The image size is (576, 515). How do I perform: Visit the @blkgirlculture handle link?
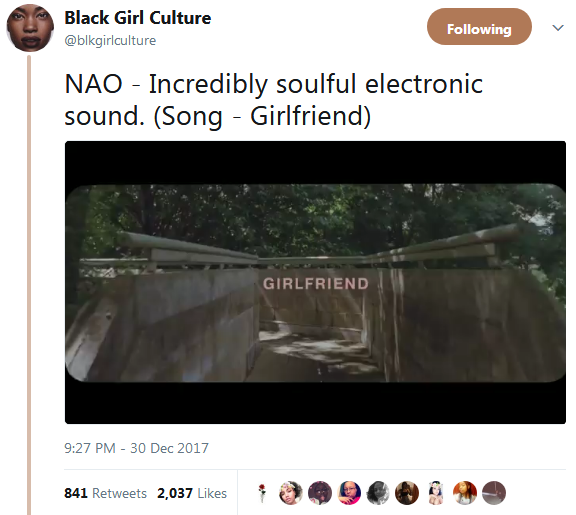click(110, 40)
